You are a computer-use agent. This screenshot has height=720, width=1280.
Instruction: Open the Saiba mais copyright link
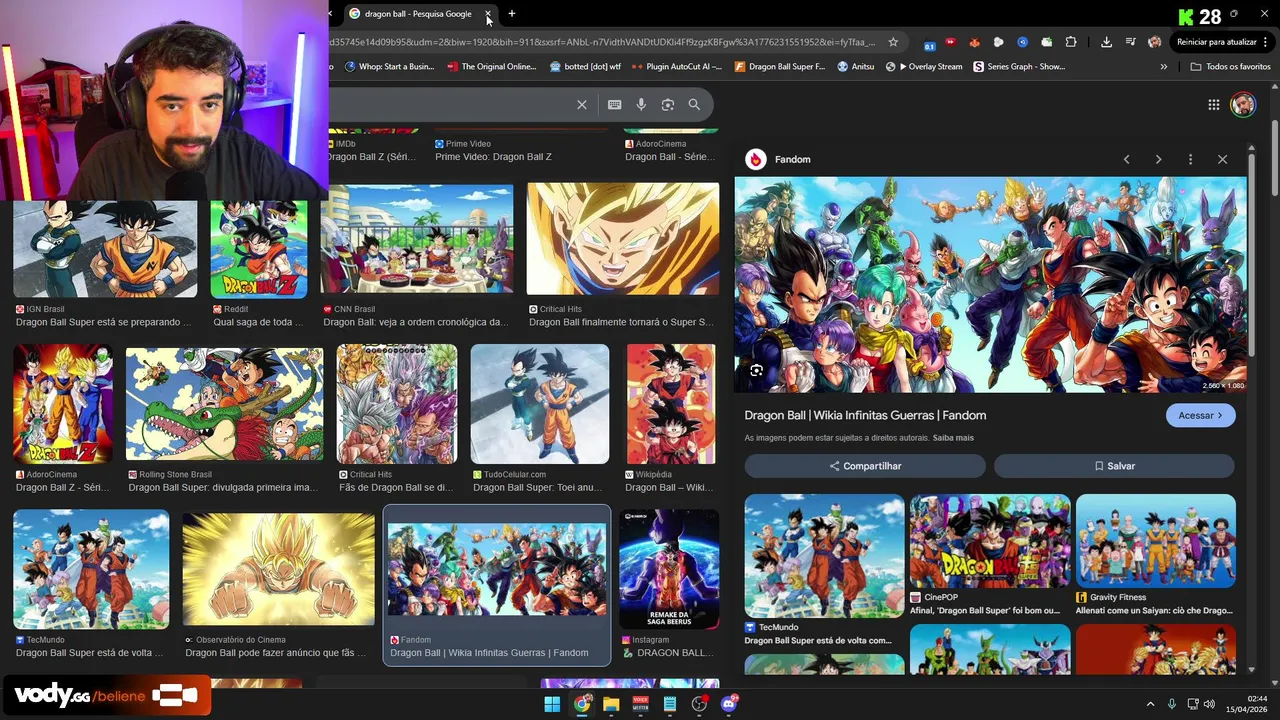pos(953,438)
